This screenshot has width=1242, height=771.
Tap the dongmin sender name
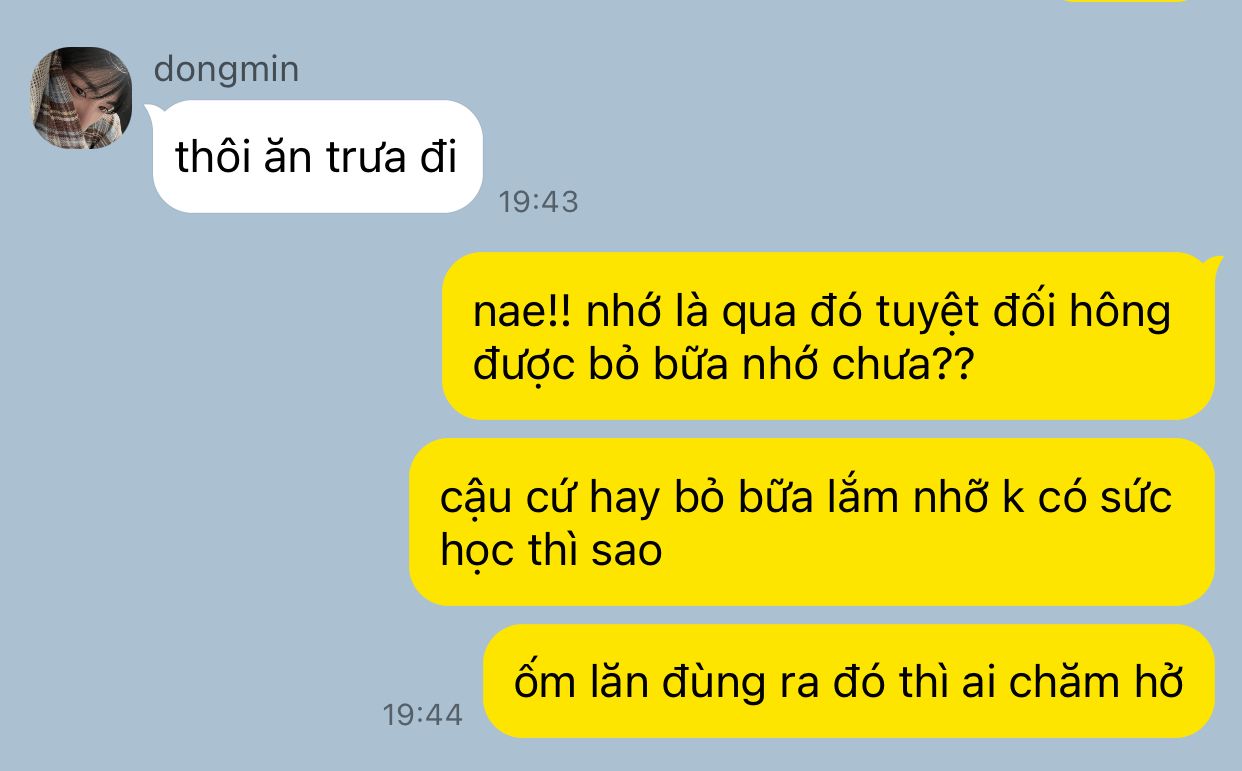[x=226, y=70]
